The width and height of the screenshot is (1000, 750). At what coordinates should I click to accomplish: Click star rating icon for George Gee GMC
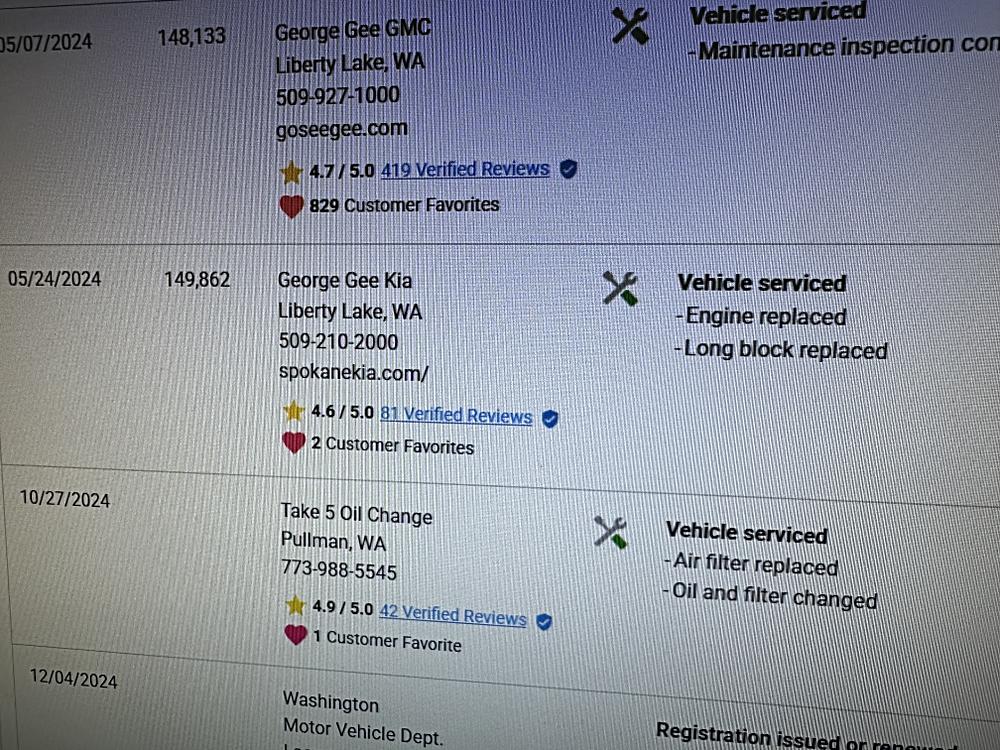click(x=291, y=172)
